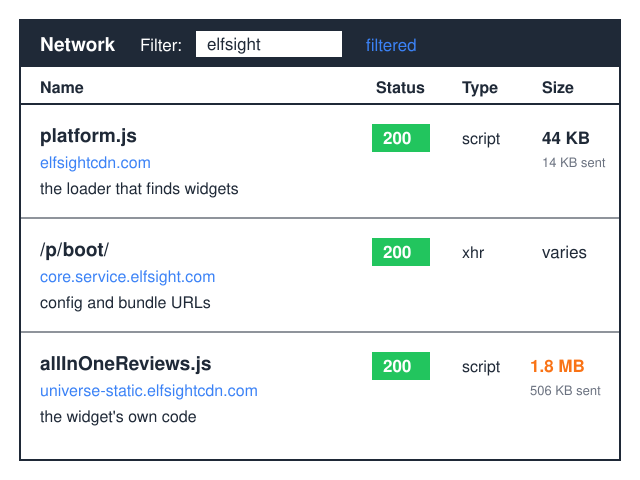Screen dimensions: 640x480
Task: Click the script type of allInOneReviews.js
Action: [481, 367]
